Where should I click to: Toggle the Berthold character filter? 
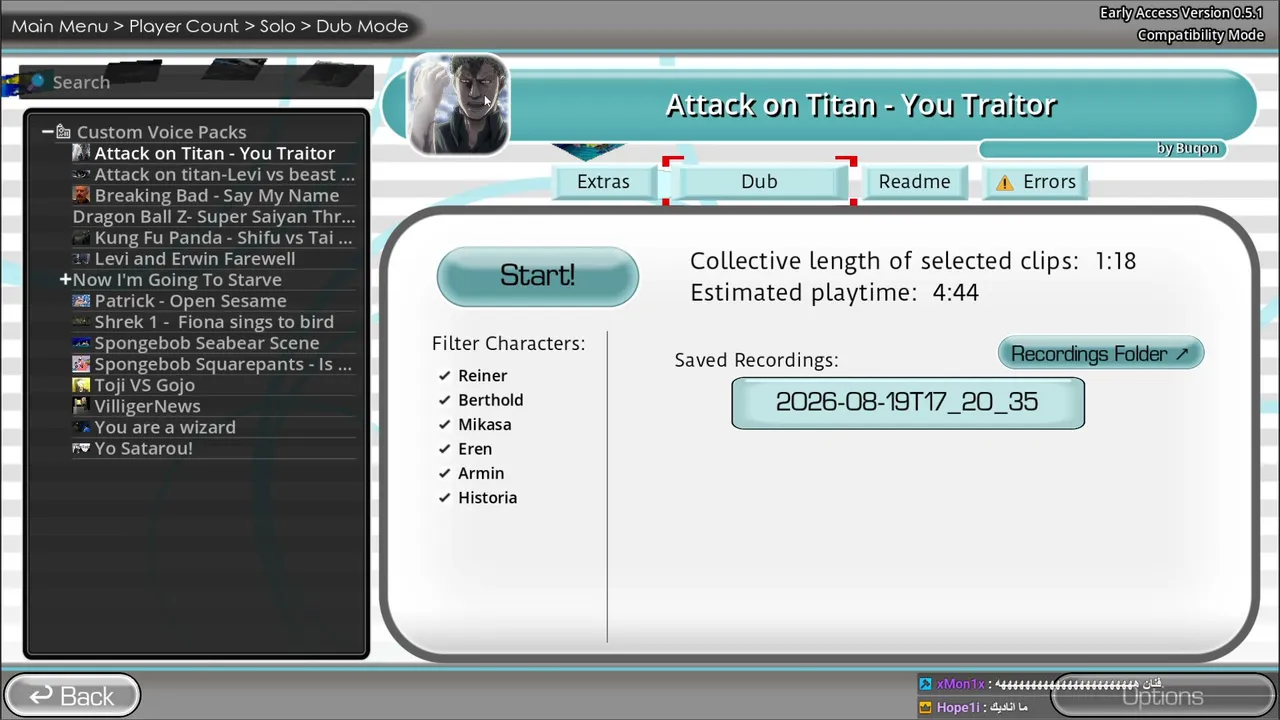coord(481,400)
